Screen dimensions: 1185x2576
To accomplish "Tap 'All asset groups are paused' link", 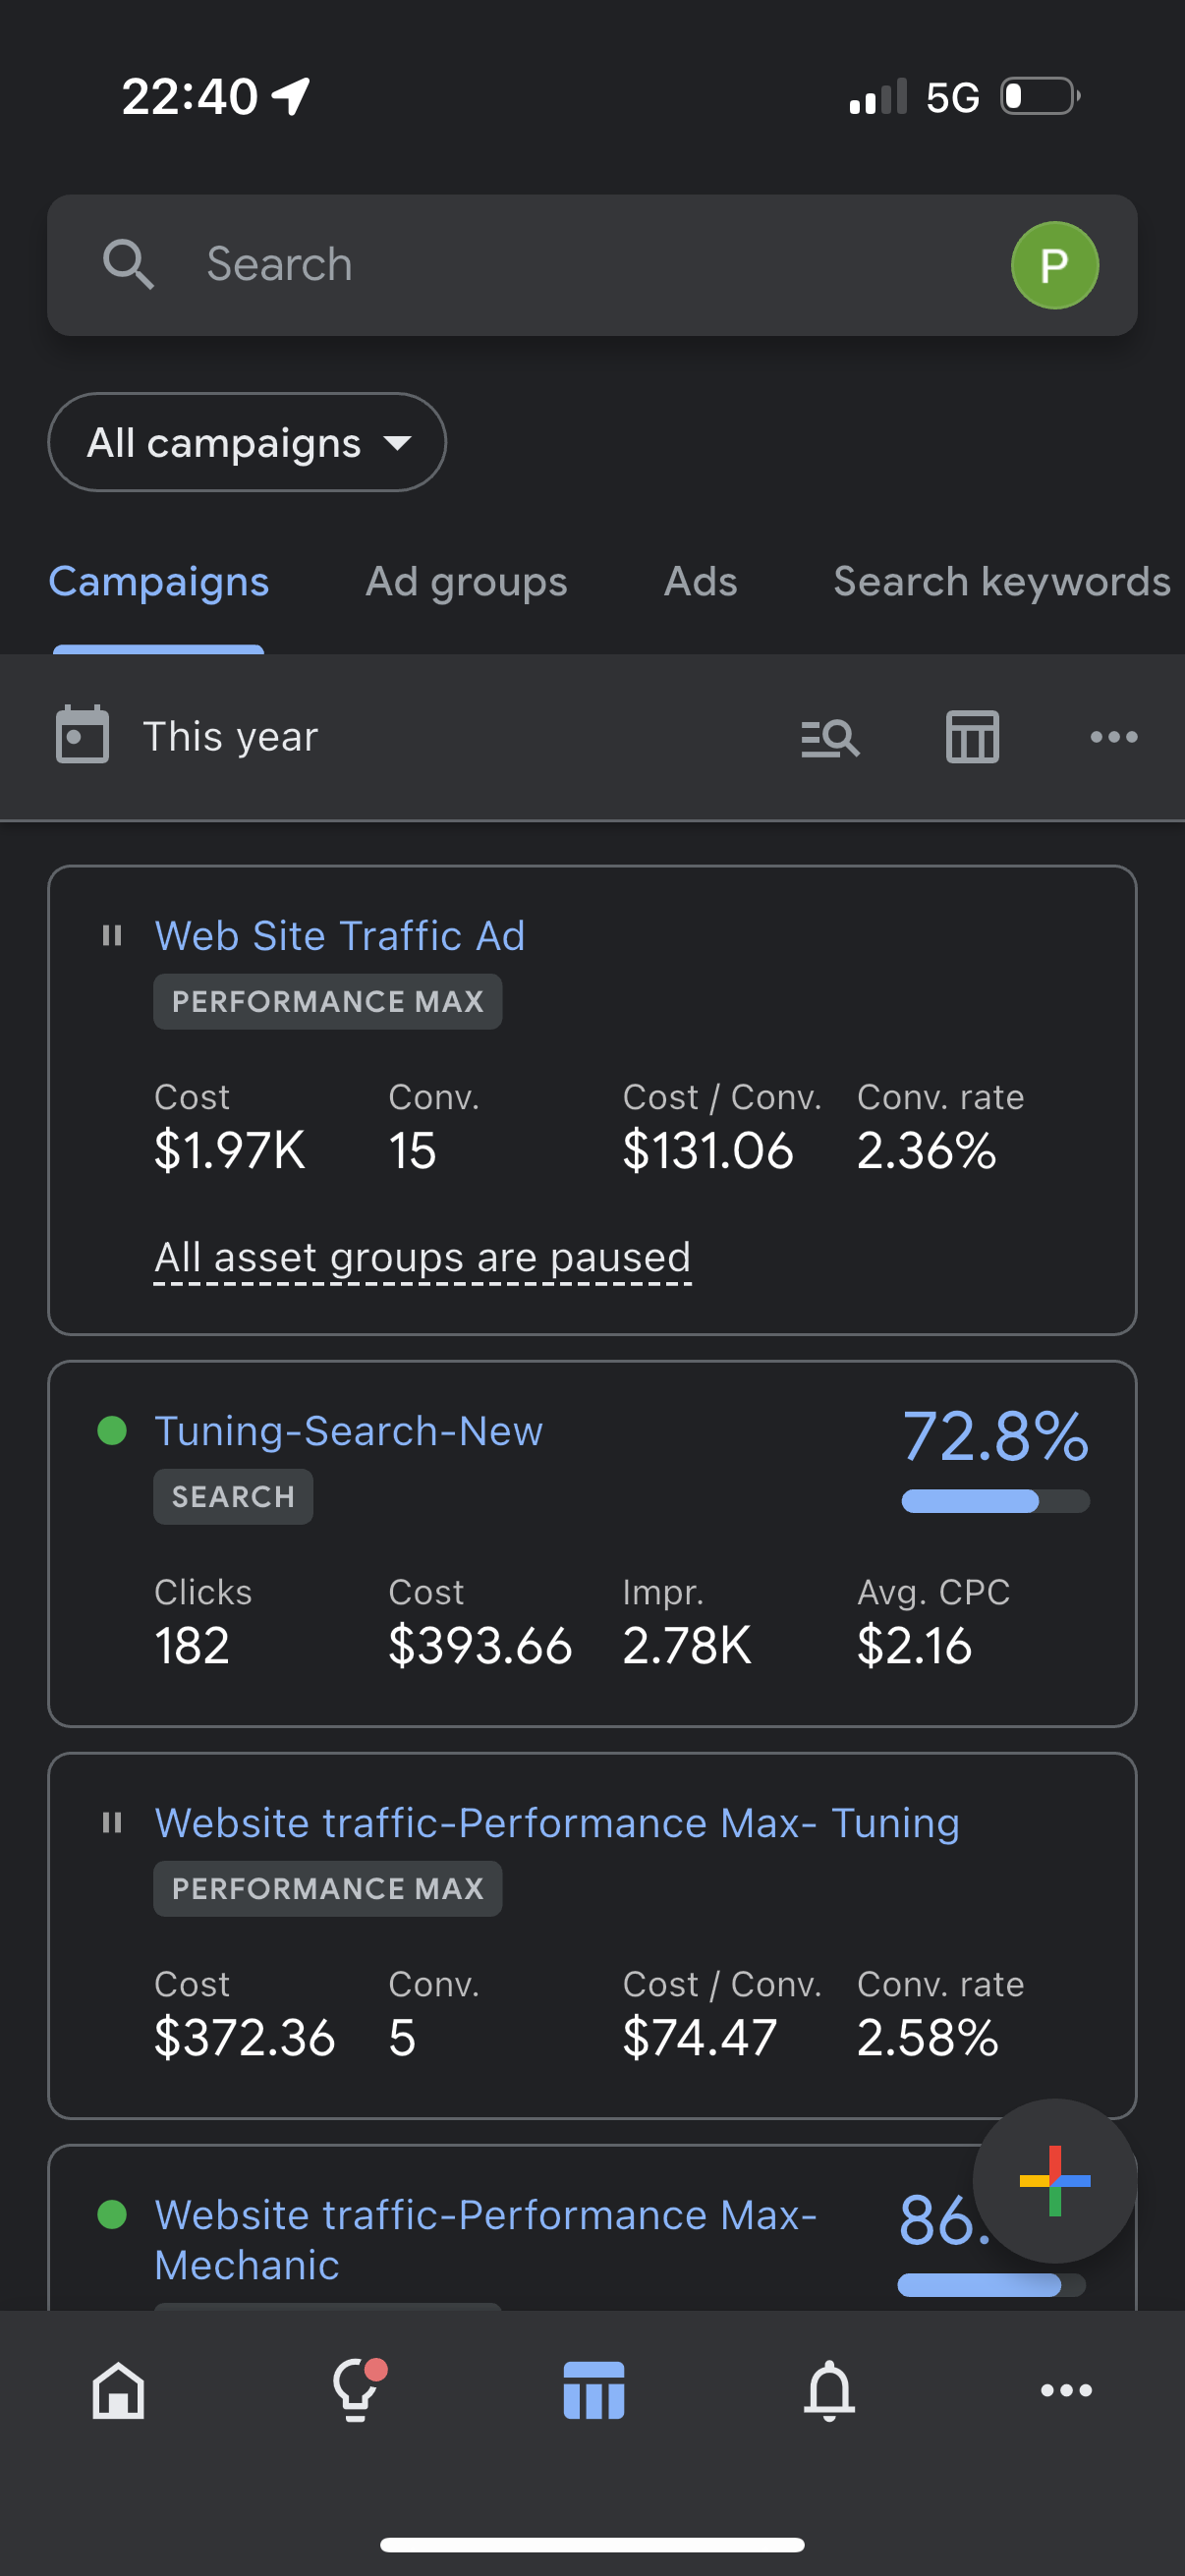I will [422, 1258].
